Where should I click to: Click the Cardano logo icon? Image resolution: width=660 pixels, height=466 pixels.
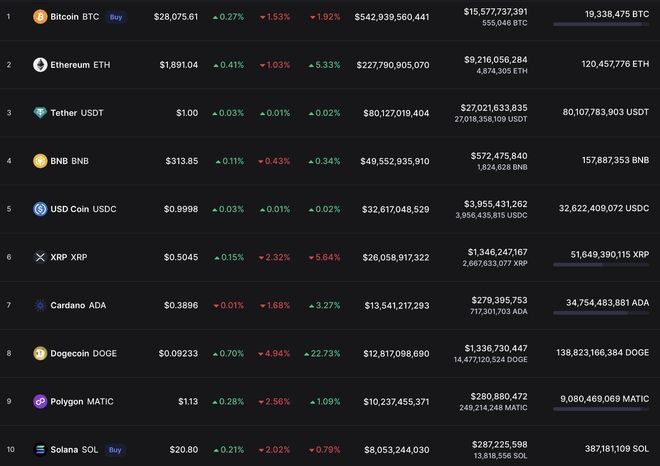40,305
